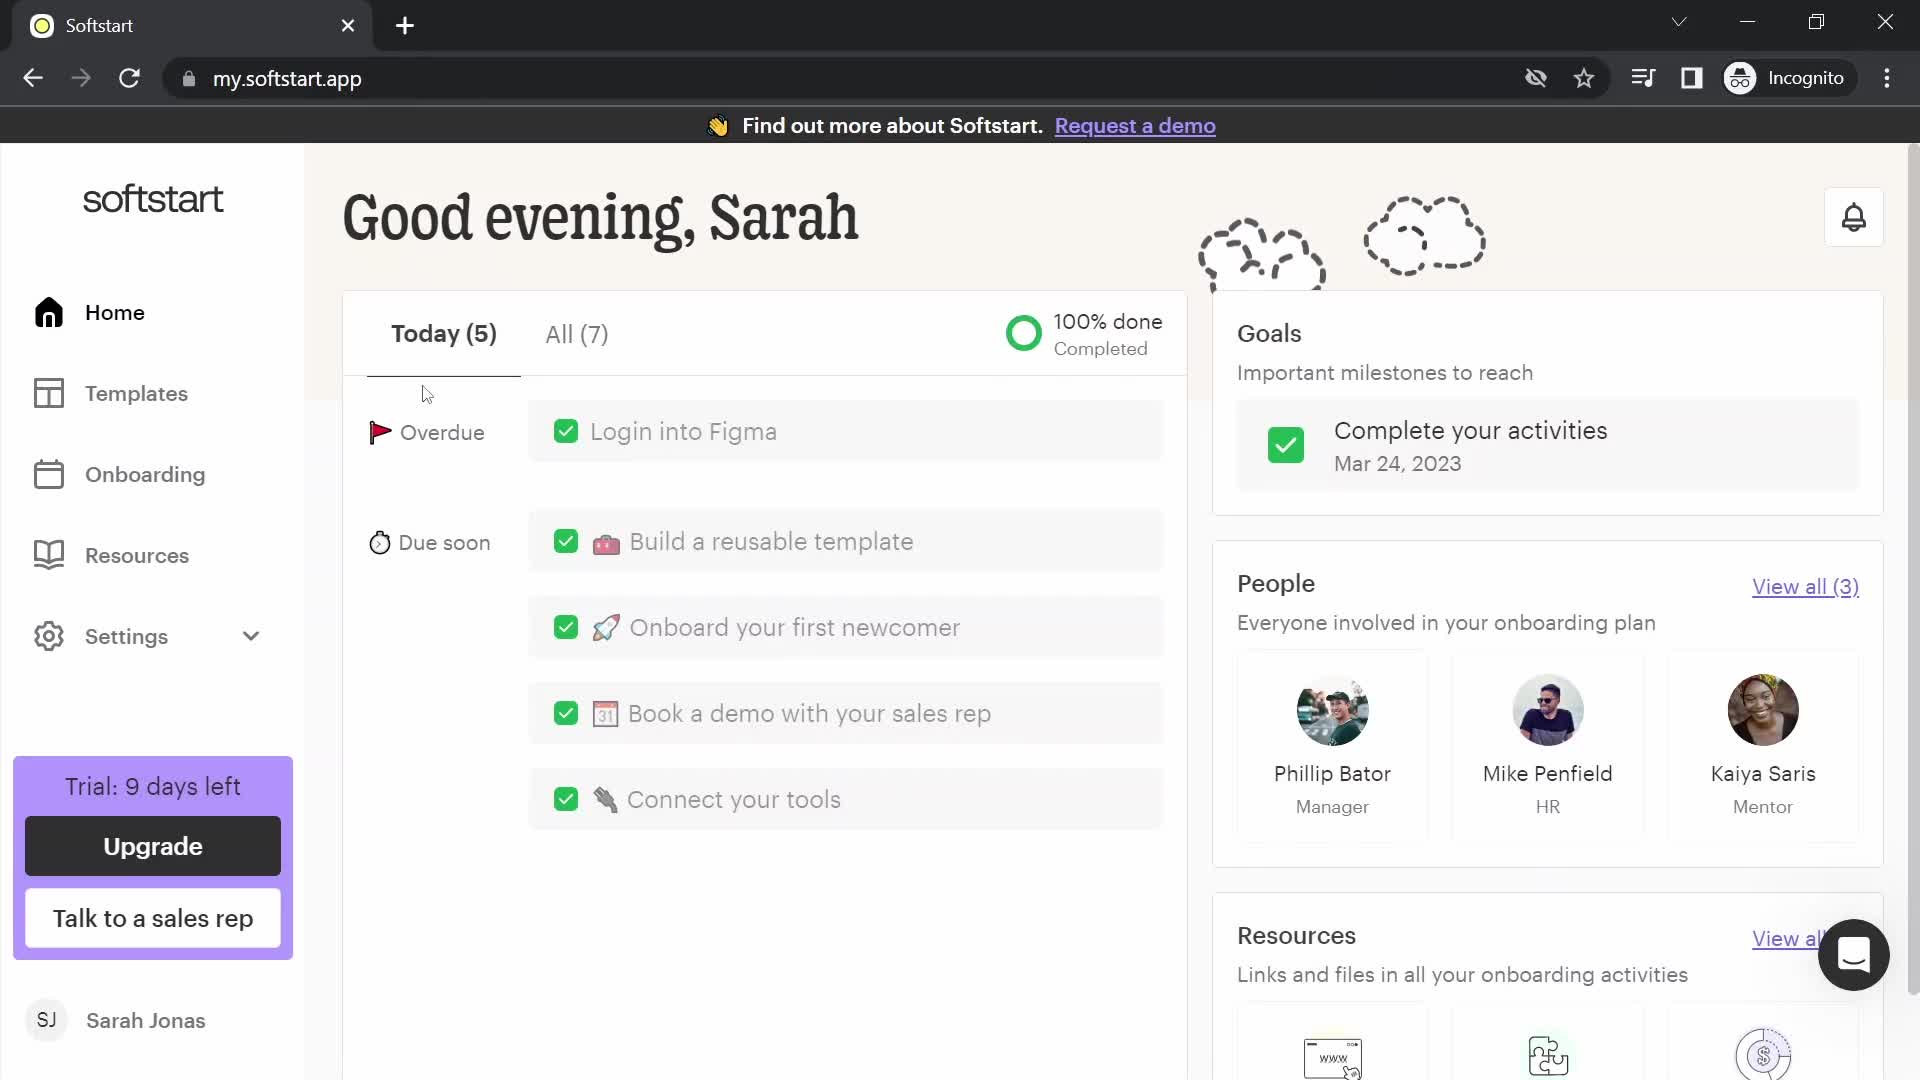The width and height of the screenshot is (1920, 1080).
Task: Click the Request a demo link
Action: tap(1134, 125)
